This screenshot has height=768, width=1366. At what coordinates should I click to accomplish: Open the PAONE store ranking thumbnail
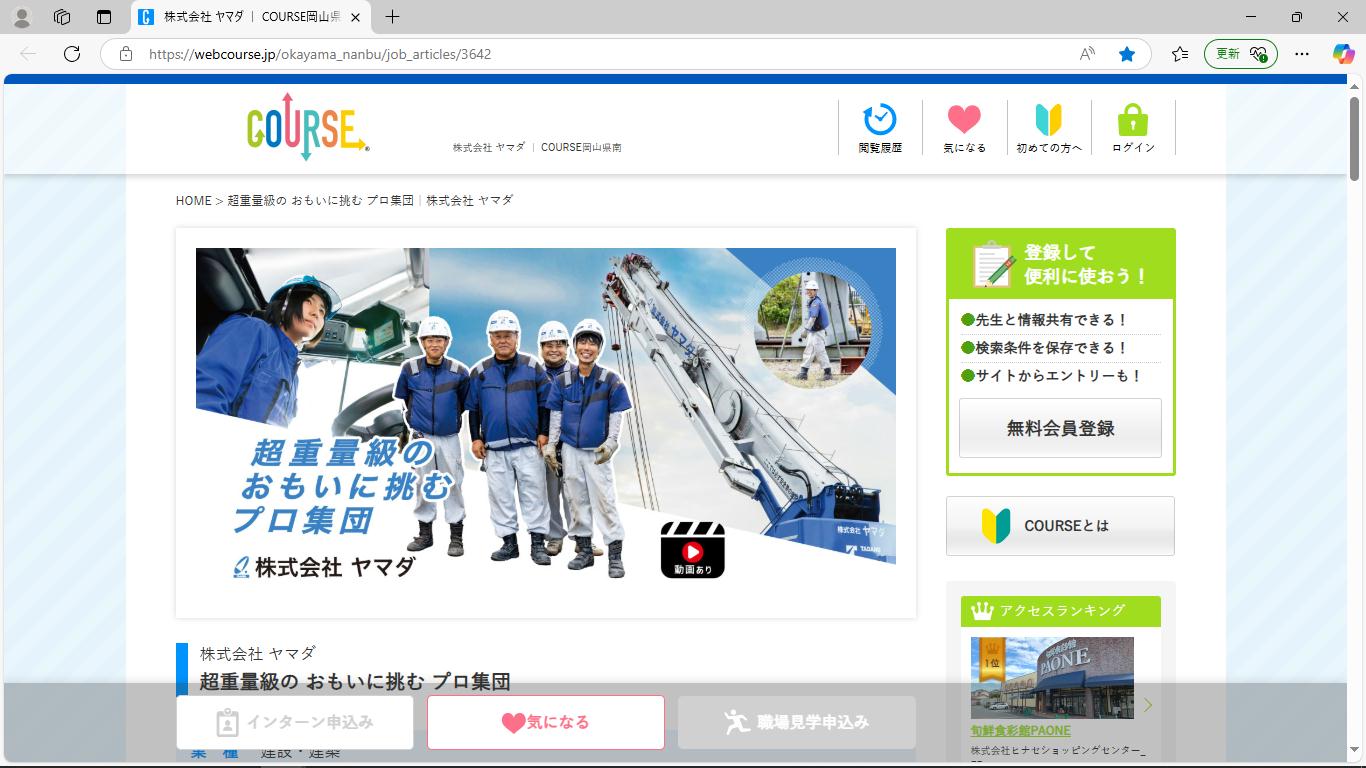1052,678
